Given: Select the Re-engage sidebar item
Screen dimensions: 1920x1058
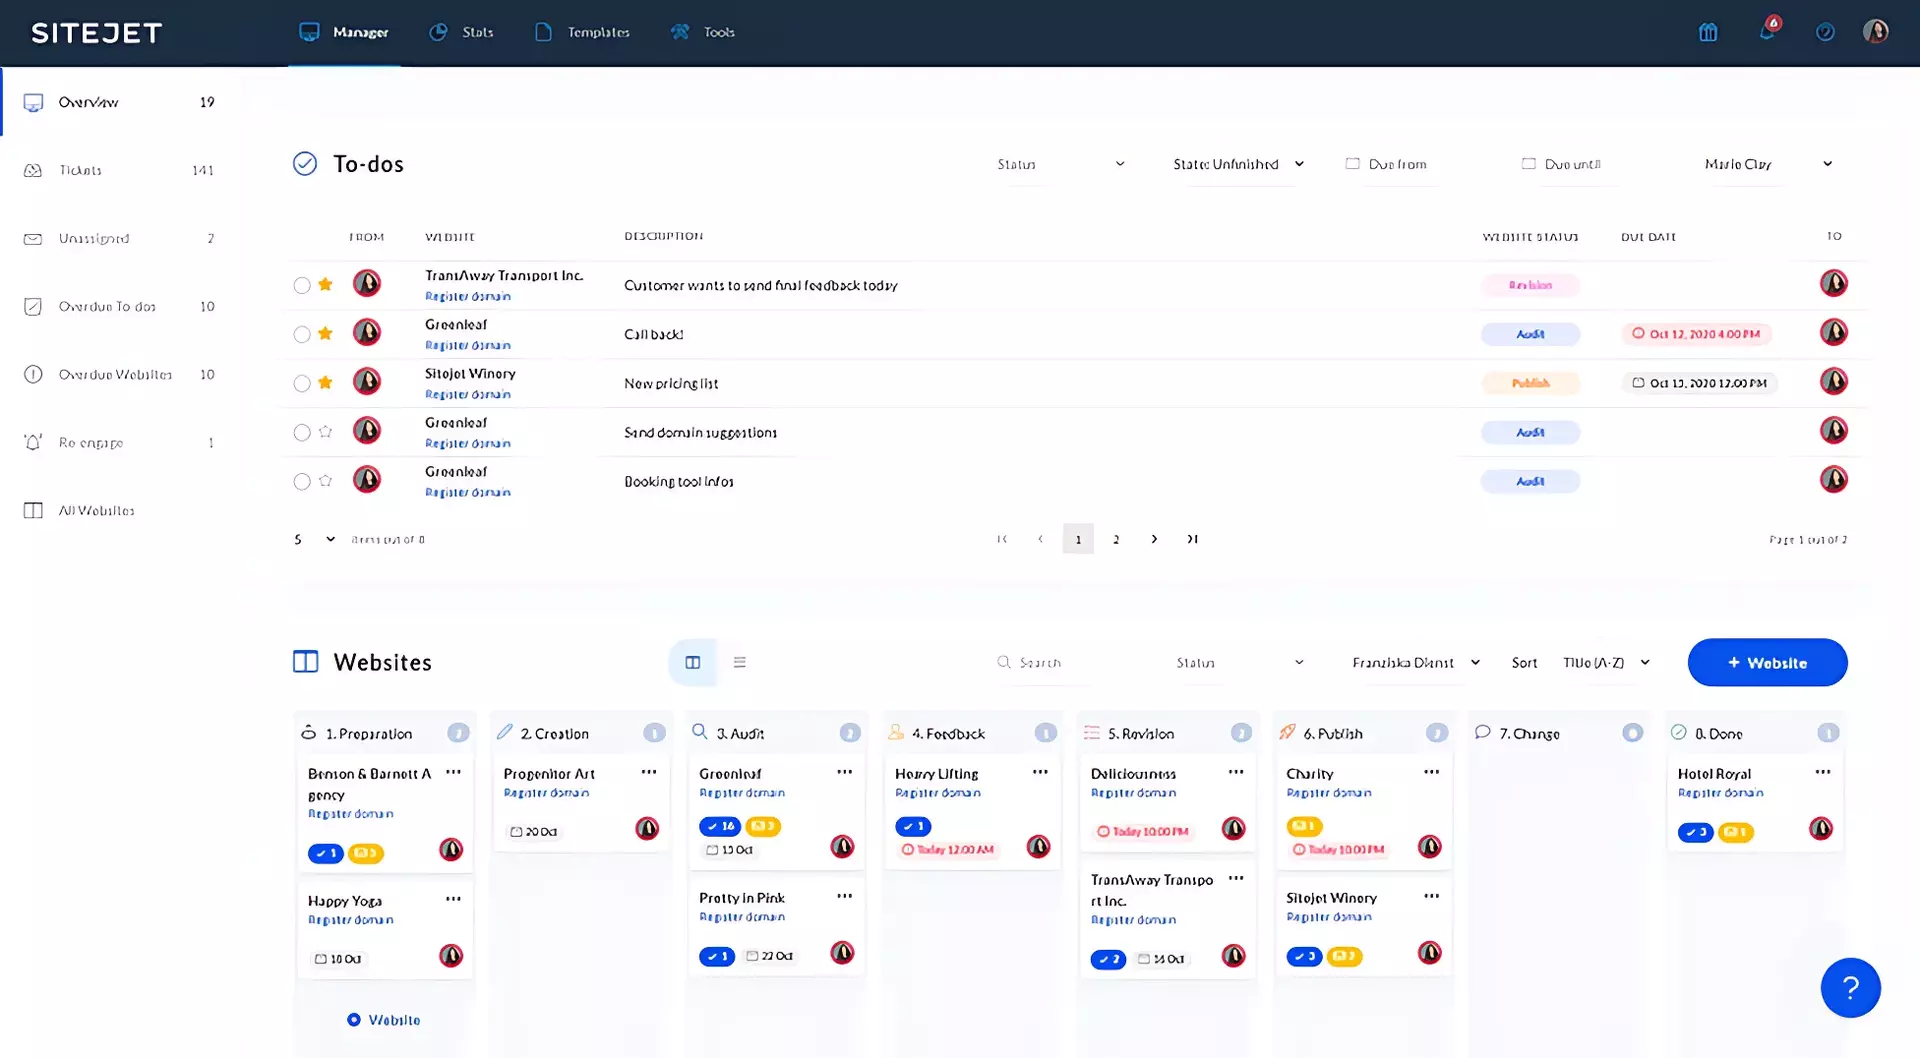Looking at the screenshot, I should tap(92, 442).
